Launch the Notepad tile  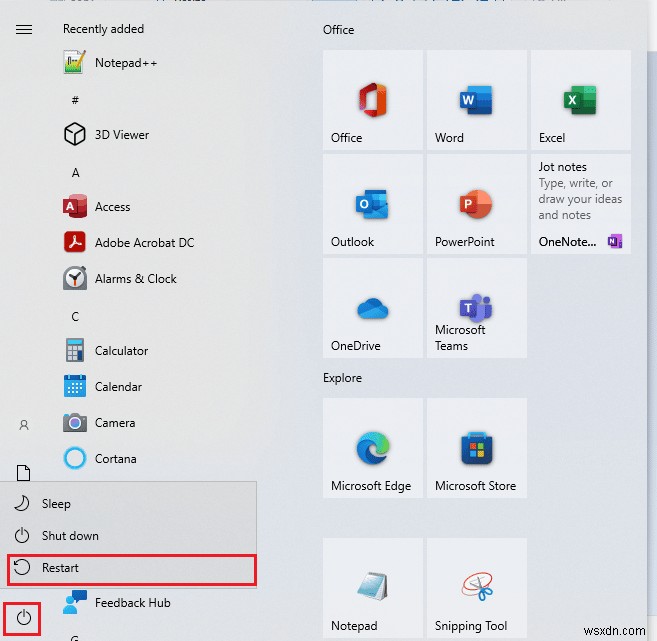click(372, 588)
